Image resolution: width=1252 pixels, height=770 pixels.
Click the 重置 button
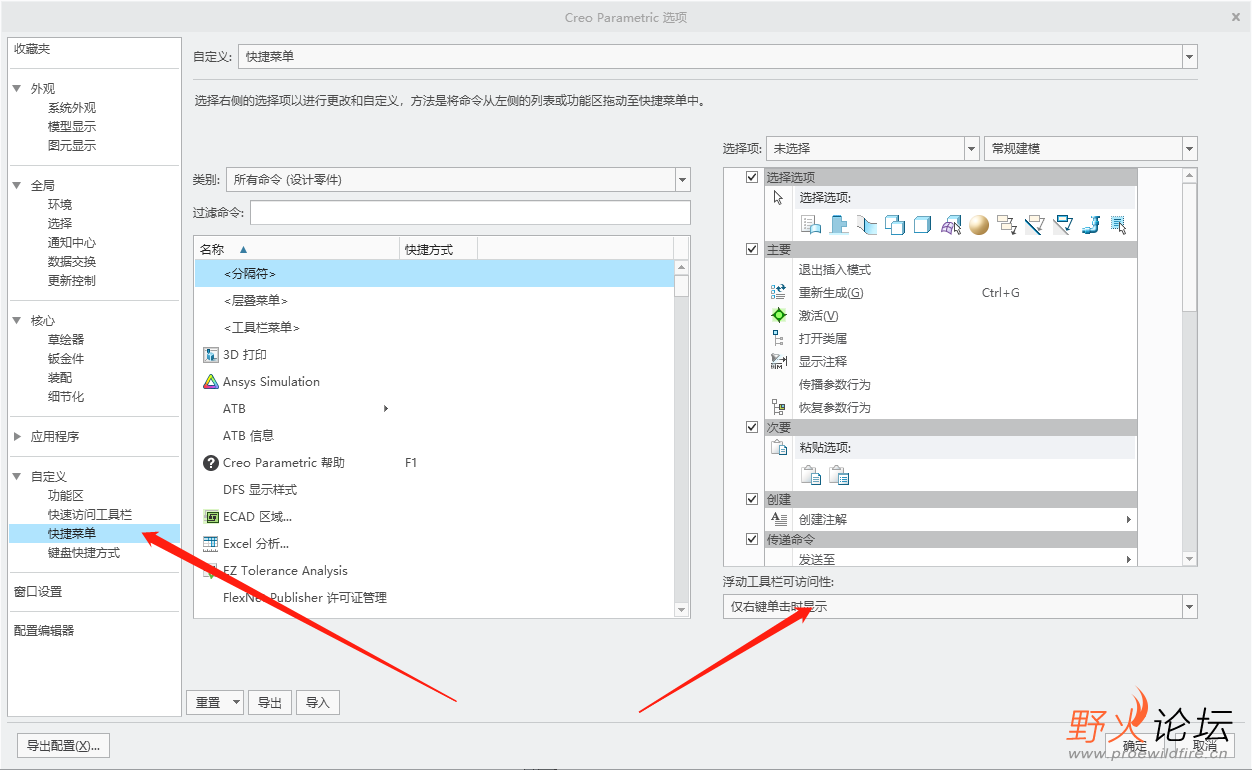click(208, 703)
